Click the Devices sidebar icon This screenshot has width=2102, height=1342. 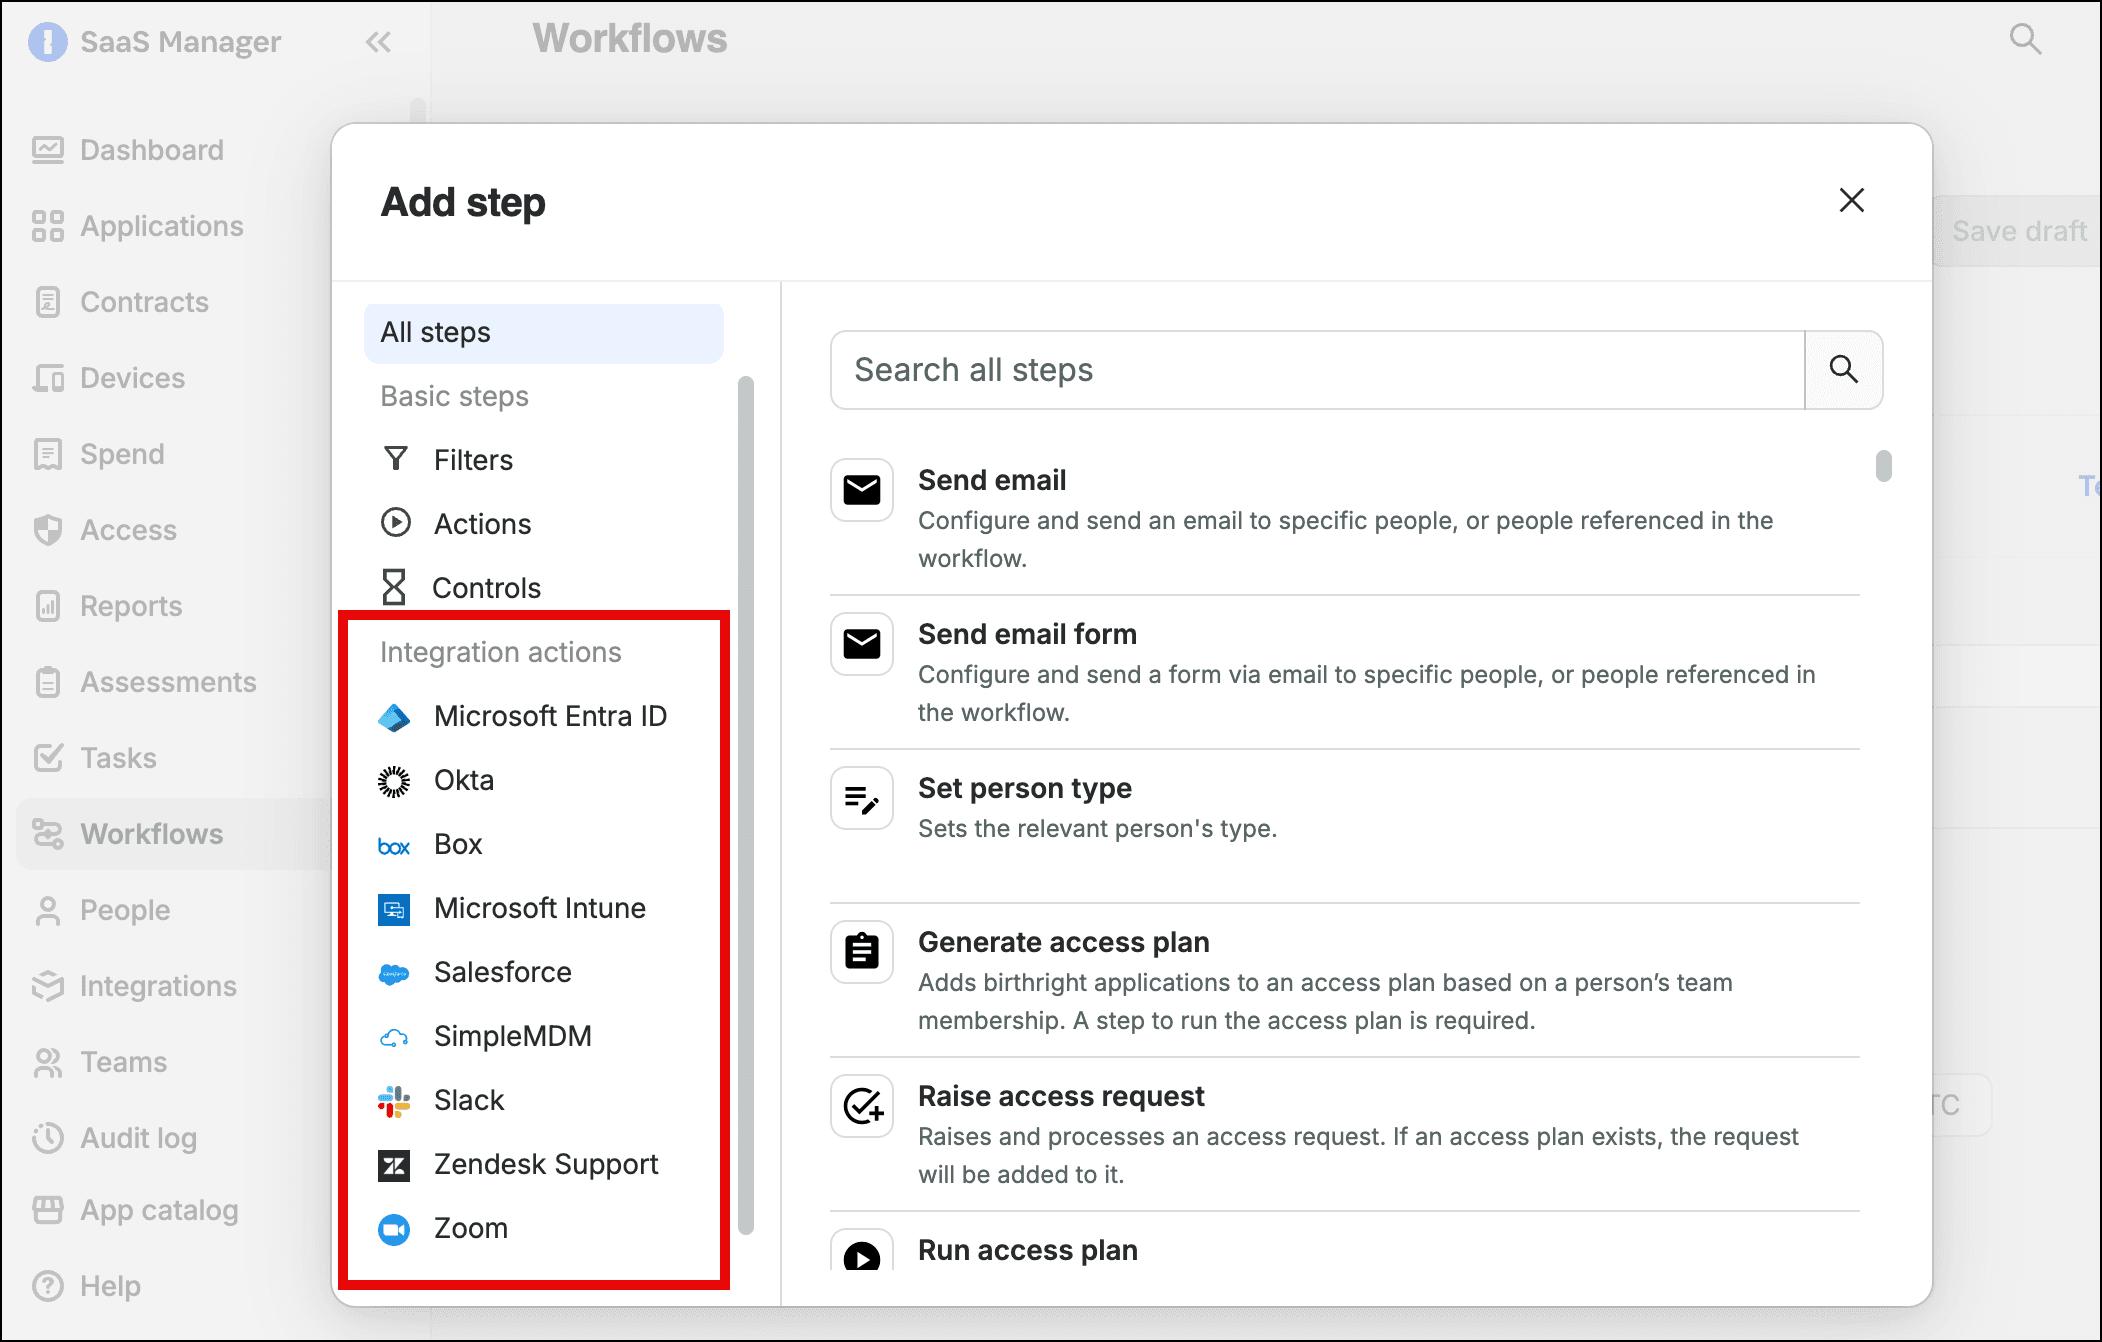click(x=47, y=378)
